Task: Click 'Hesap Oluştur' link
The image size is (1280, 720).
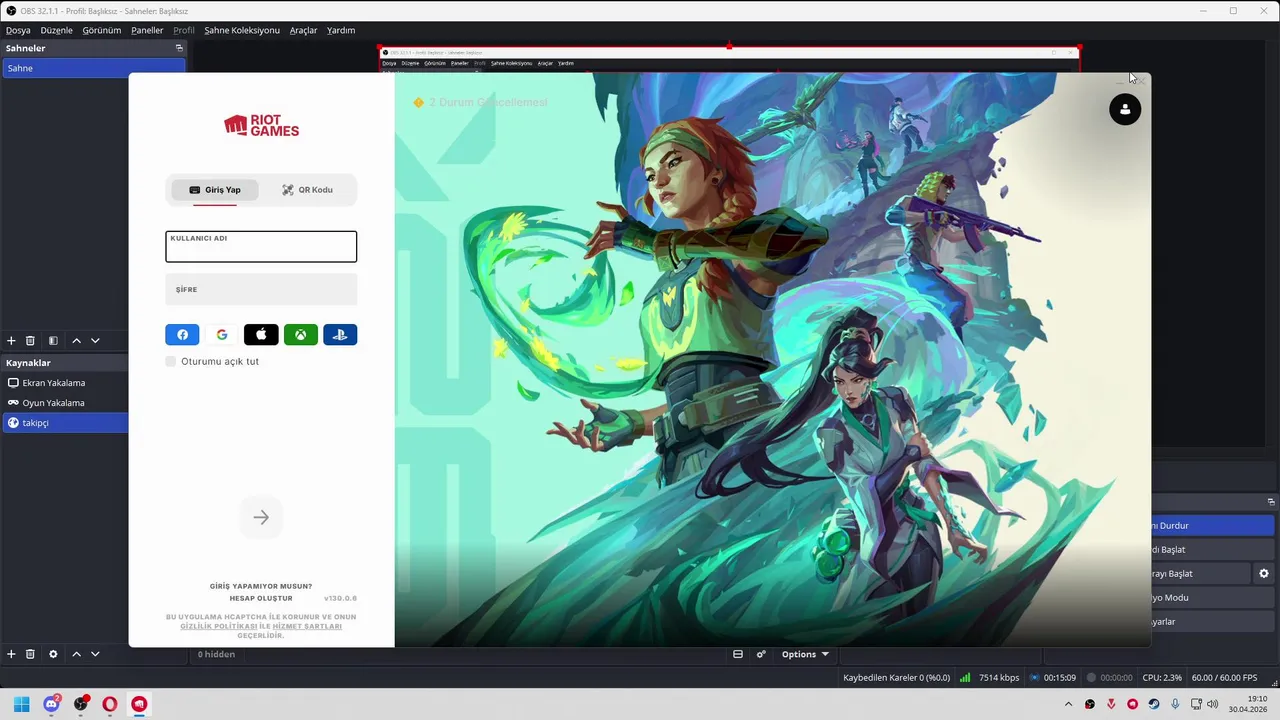Action: click(261, 598)
